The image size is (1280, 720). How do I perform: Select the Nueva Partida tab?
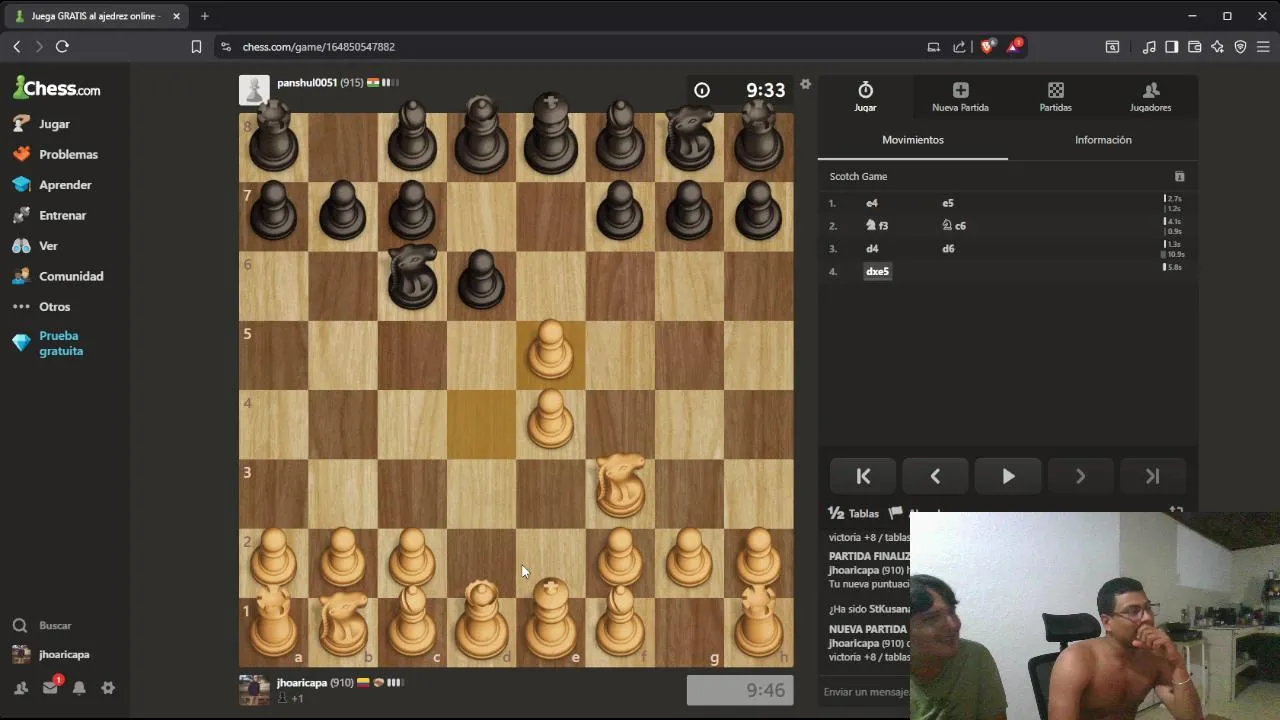click(960, 97)
